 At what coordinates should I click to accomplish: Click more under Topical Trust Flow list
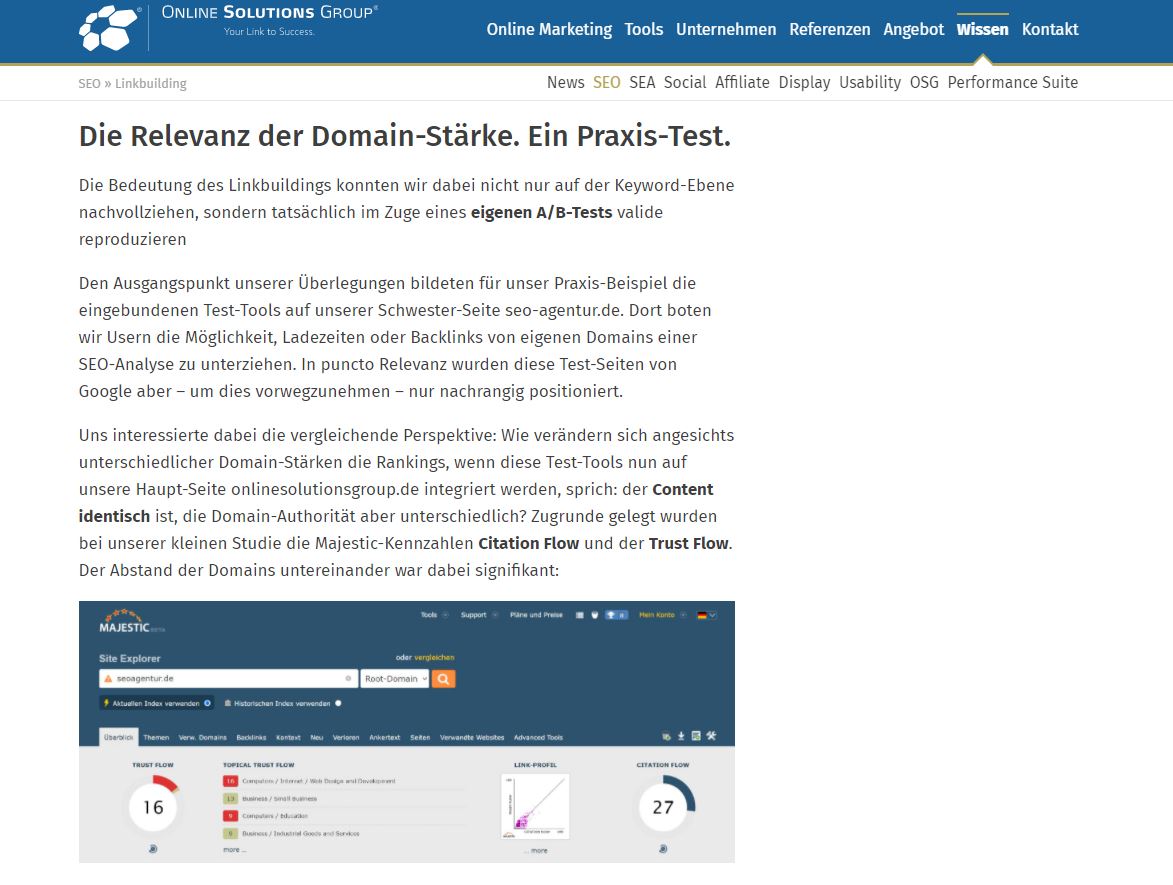(x=233, y=850)
